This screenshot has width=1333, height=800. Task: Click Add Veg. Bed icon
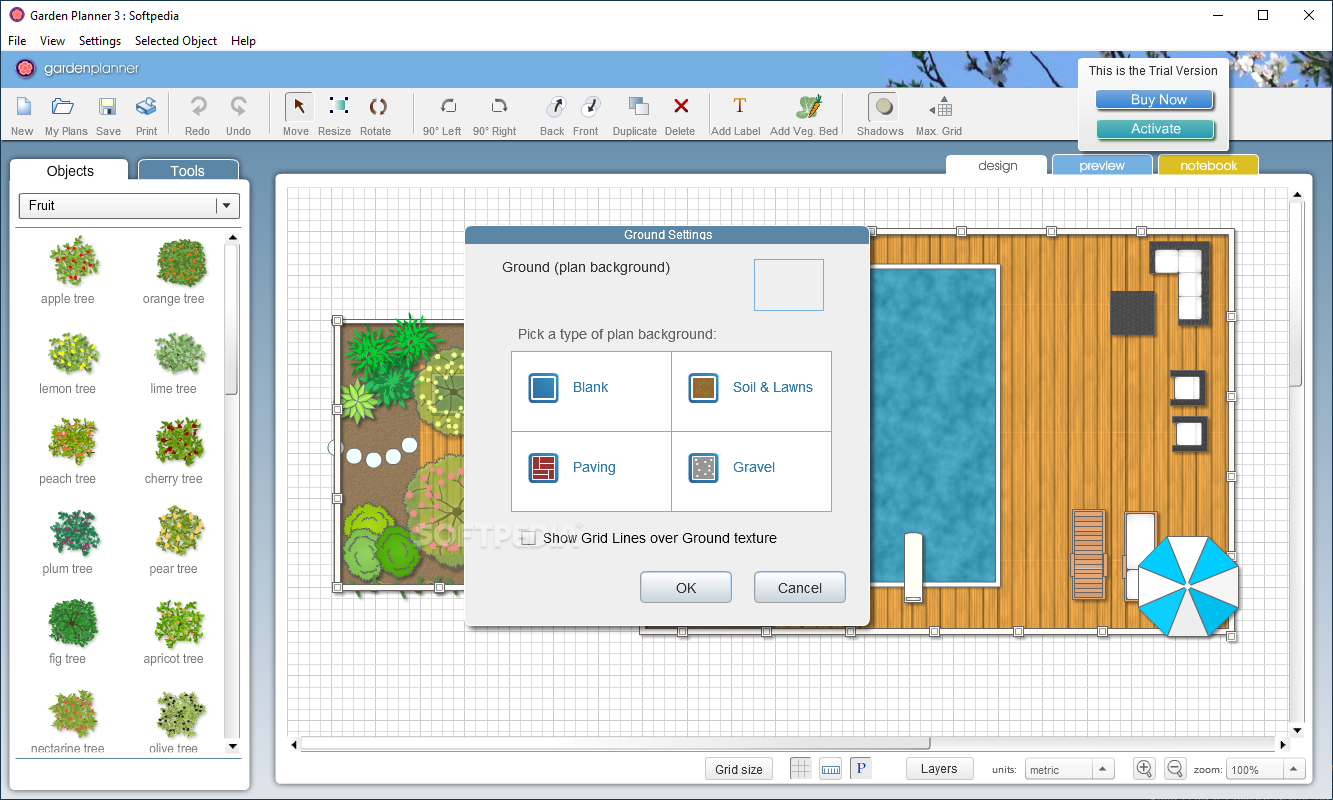point(809,106)
